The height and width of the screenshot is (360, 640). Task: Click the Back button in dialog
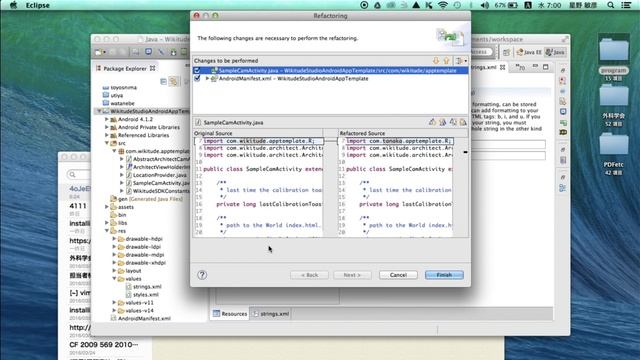309,275
